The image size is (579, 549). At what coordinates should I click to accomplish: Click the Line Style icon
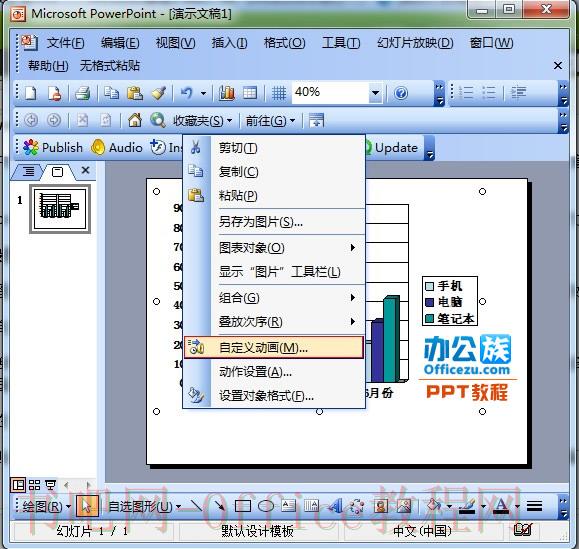[x=534, y=506]
